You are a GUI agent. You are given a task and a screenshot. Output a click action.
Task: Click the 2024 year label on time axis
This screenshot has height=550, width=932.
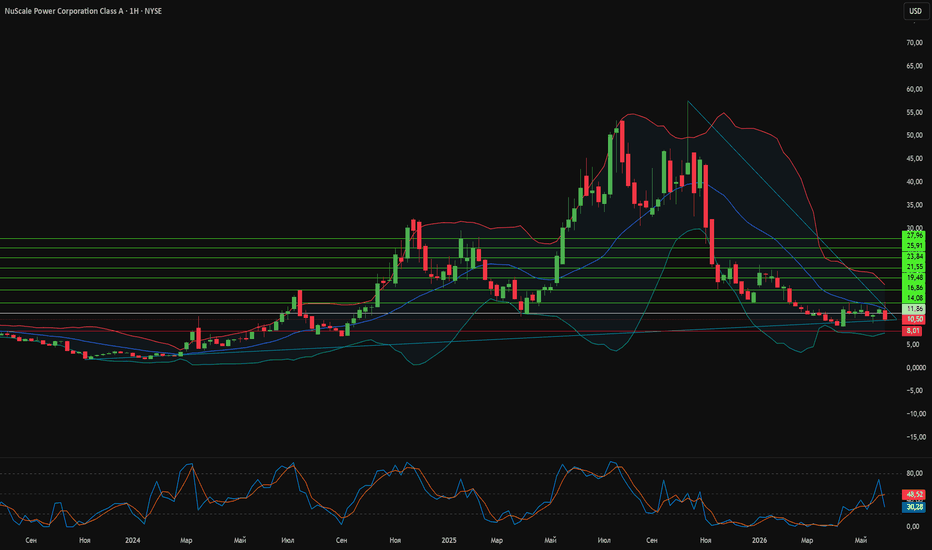click(x=133, y=540)
